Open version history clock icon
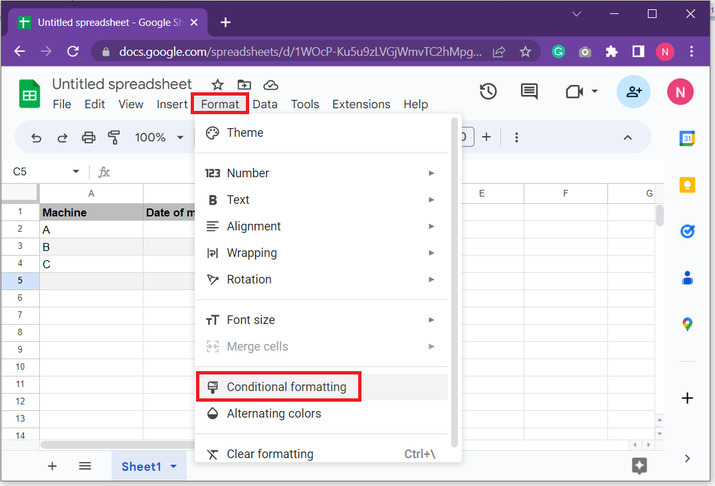Image resolution: width=715 pixels, height=486 pixels. (x=488, y=92)
